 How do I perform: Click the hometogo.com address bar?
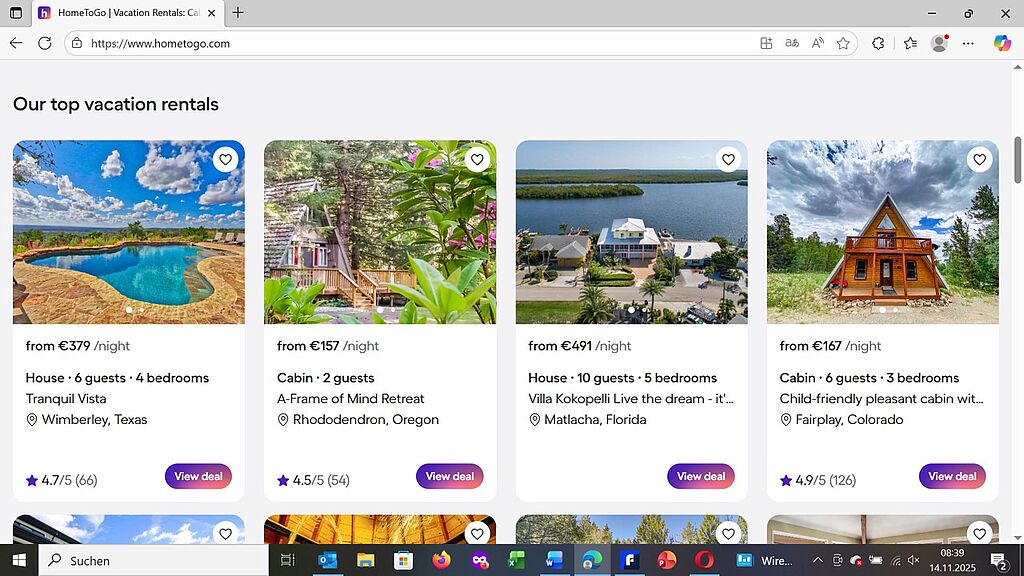tap(400, 43)
